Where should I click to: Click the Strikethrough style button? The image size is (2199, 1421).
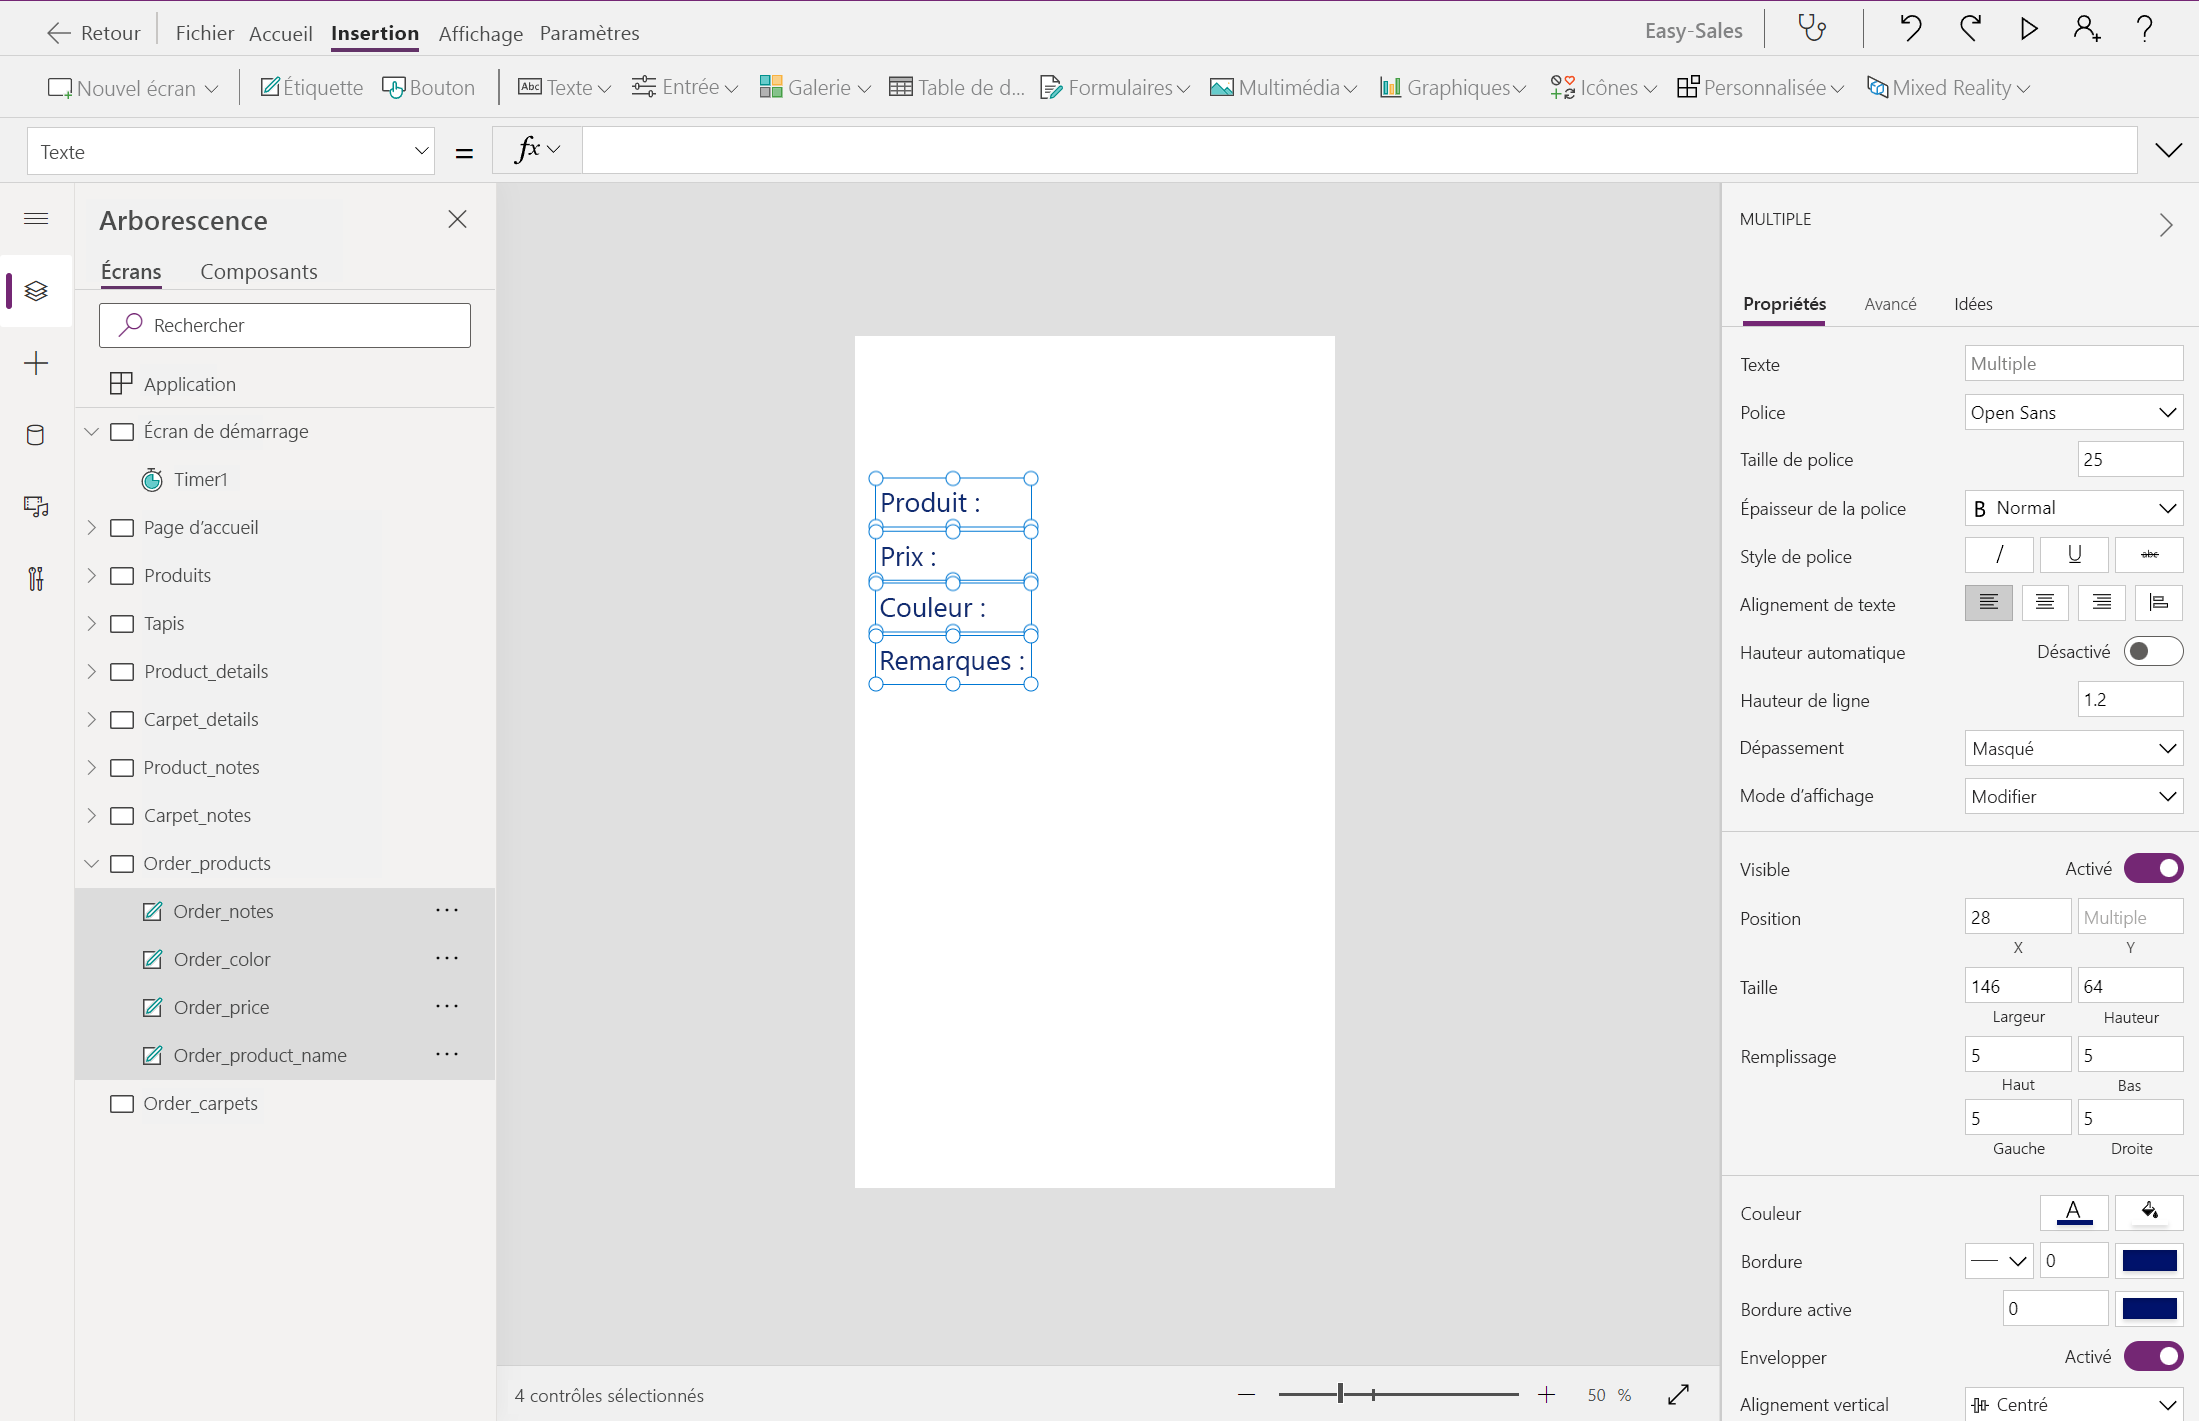[2149, 555]
